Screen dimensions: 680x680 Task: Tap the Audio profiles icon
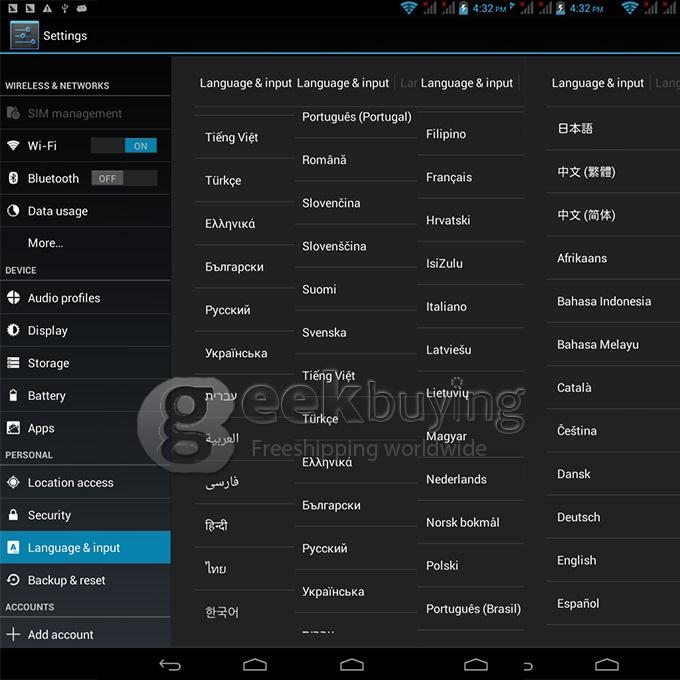tap(13, 298)
